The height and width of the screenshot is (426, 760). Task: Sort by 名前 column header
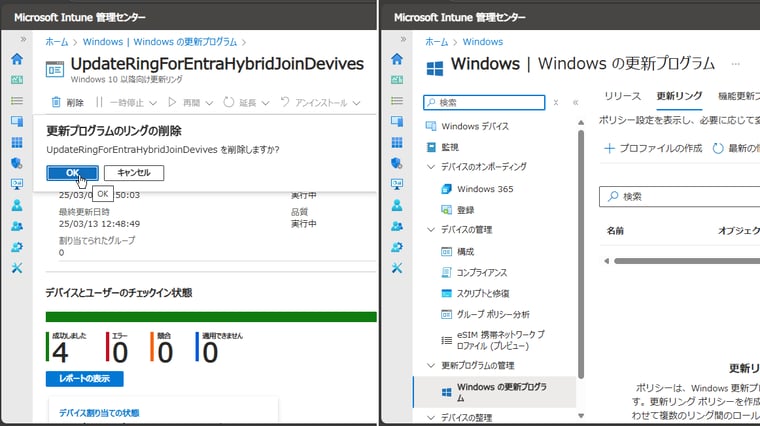click(x=615, y=231)
